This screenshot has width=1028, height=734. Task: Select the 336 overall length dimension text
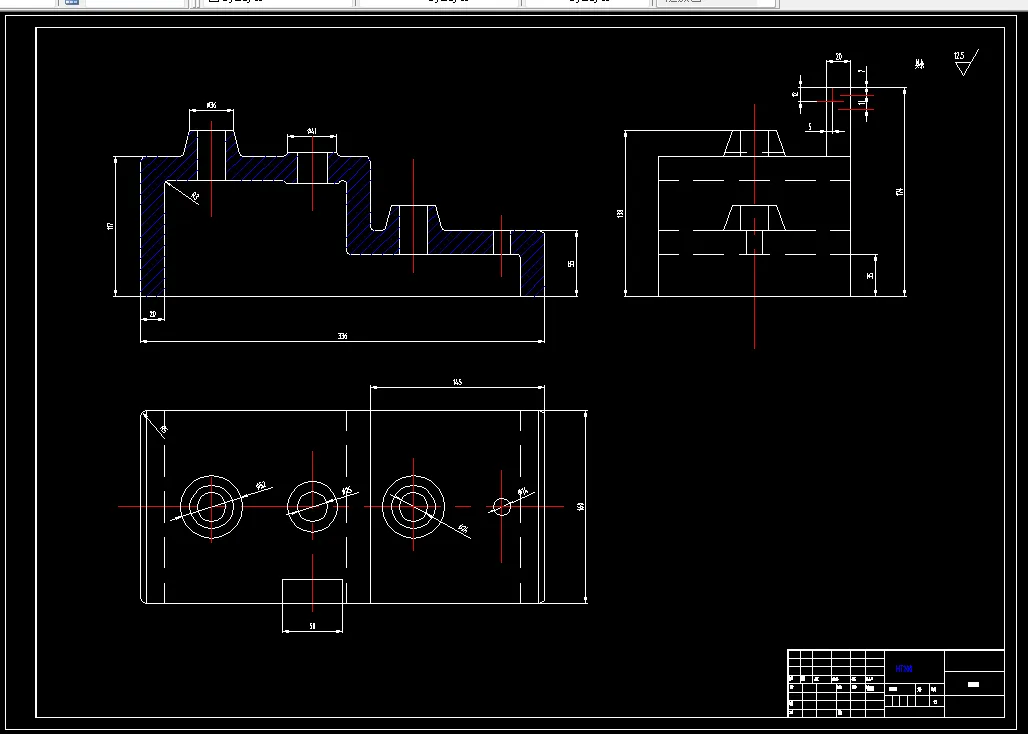click(x=342, y=336)
